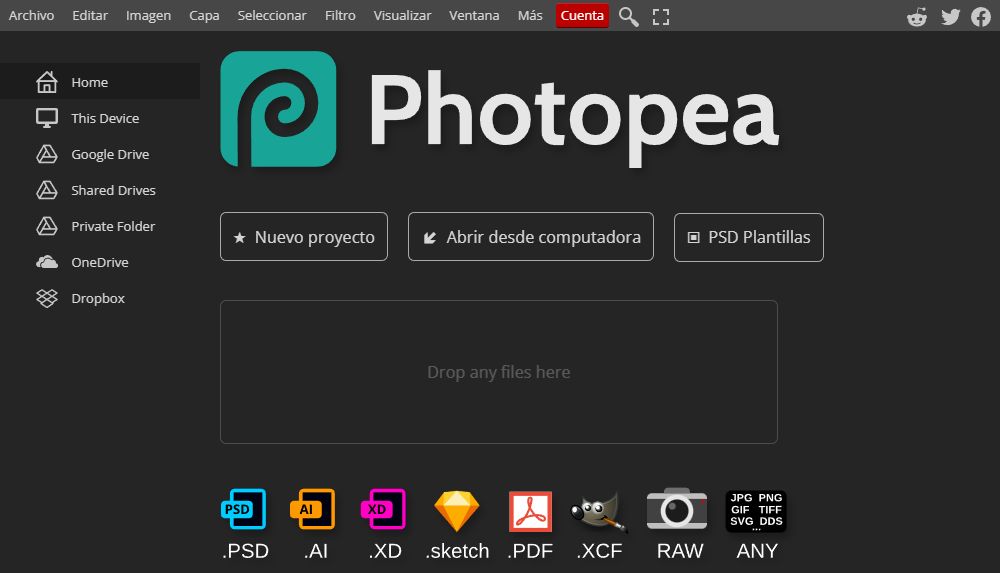Click the .XD format icon
Viewport: 1000px width, 573px height.
(383, 509)
